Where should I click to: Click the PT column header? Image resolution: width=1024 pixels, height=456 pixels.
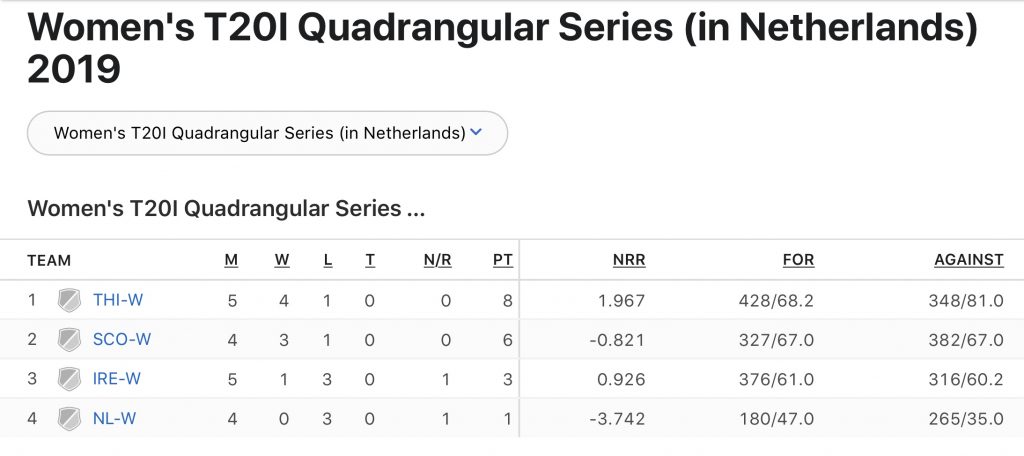click(x=503, y=260)
